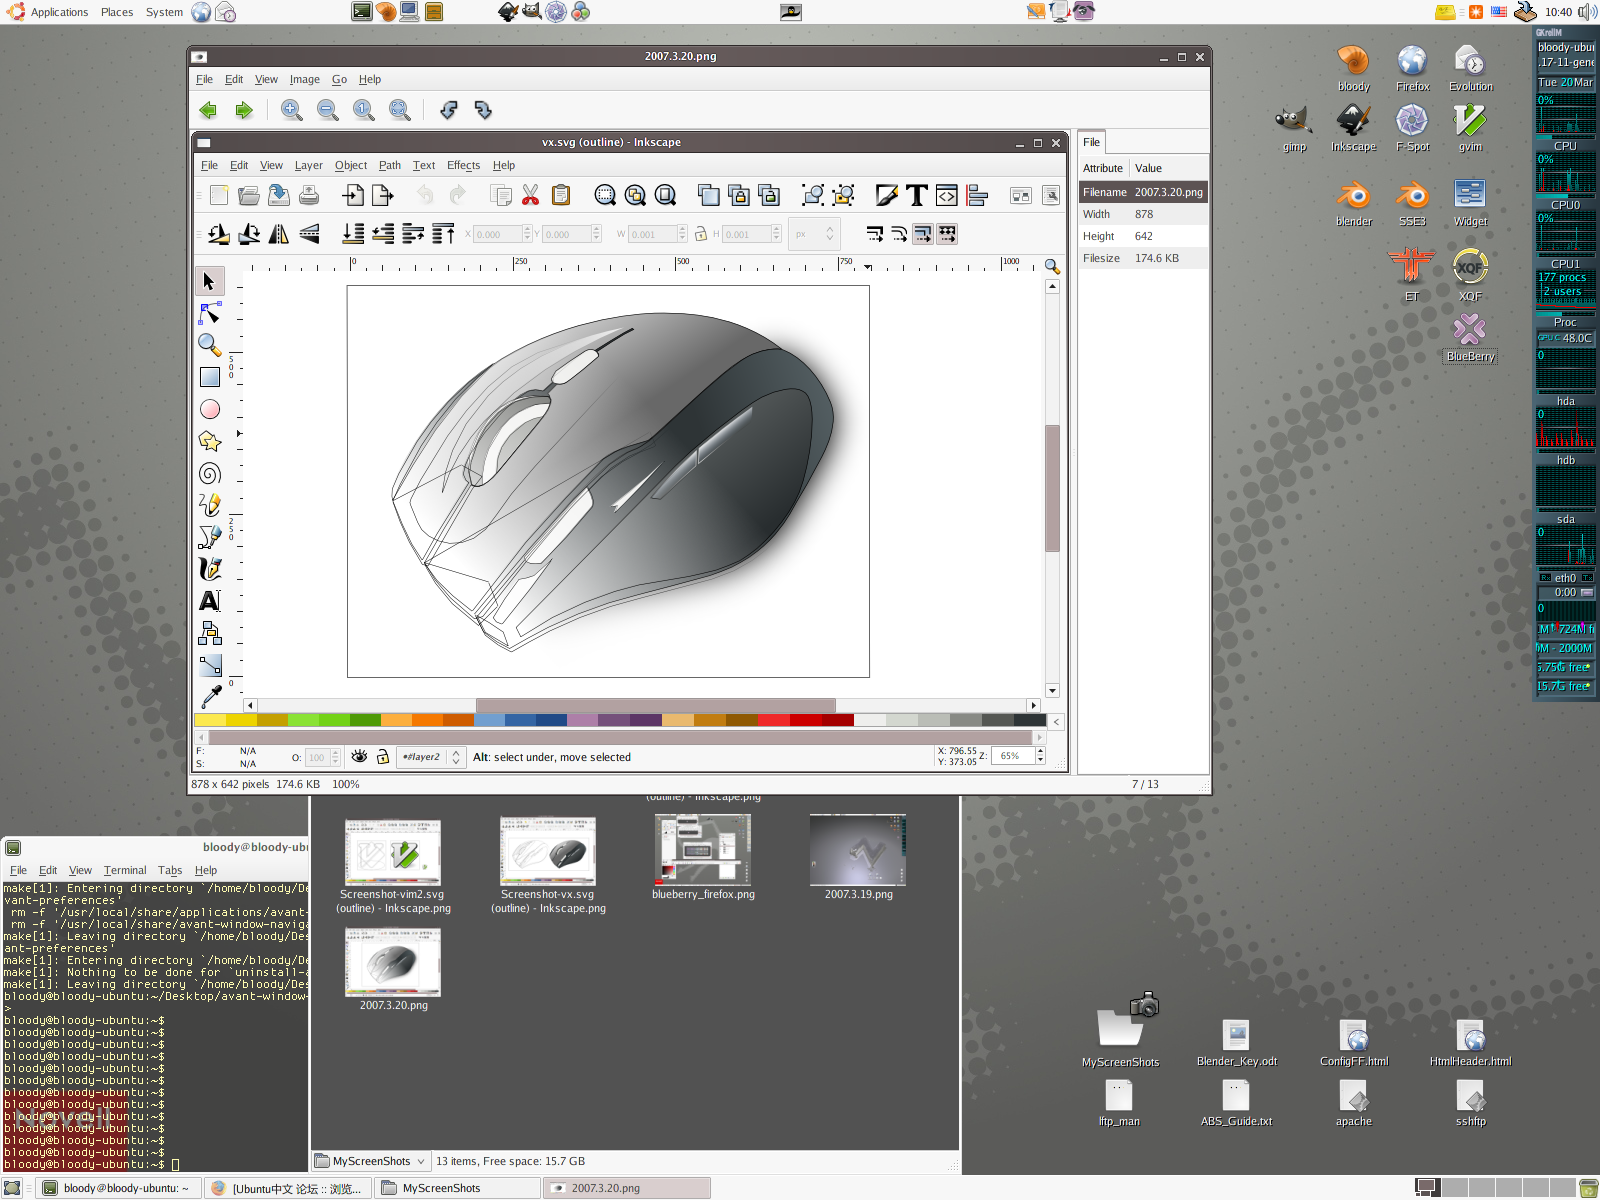The width and height of the screenshot is (1600, 1200).
Task: Select the Inkscape star tool
Action: (209, 441)
